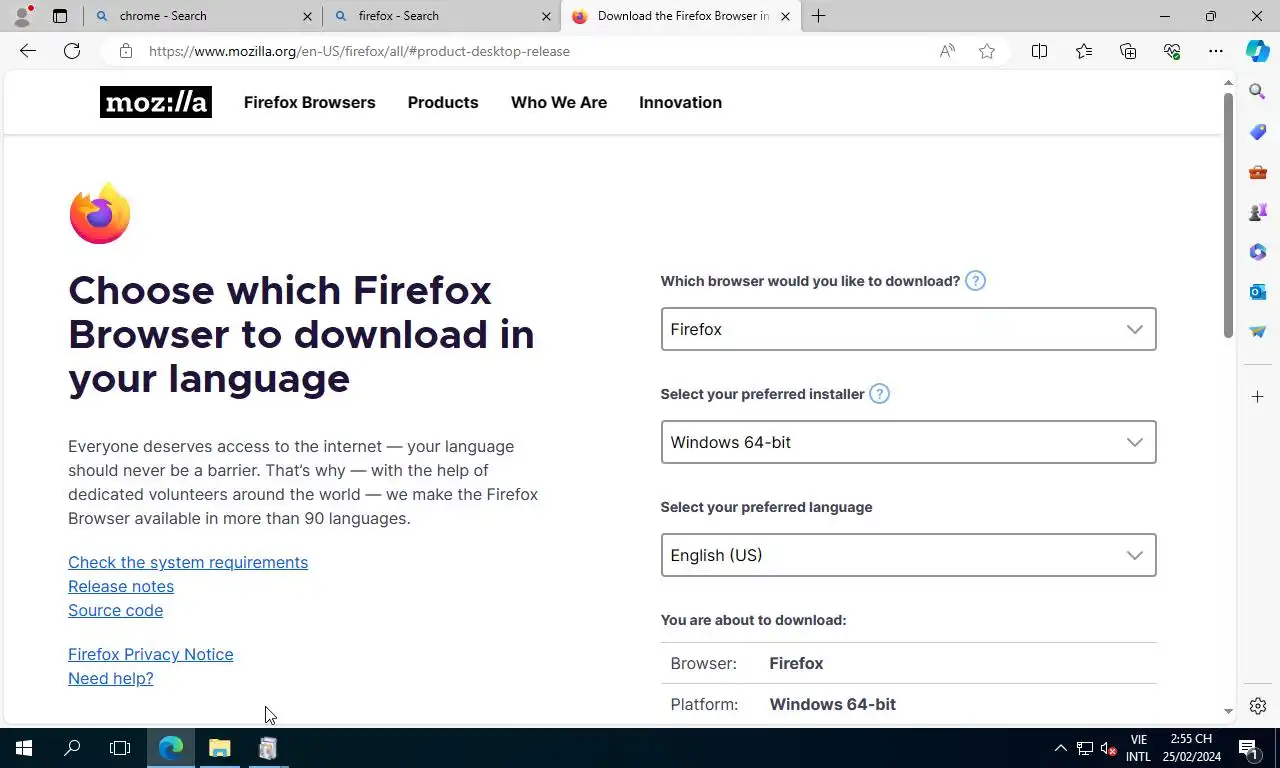Add this page to favorites star
The width and height of the screenshot is (1280, 768).
pyautogui.click(x=987, y=51)
